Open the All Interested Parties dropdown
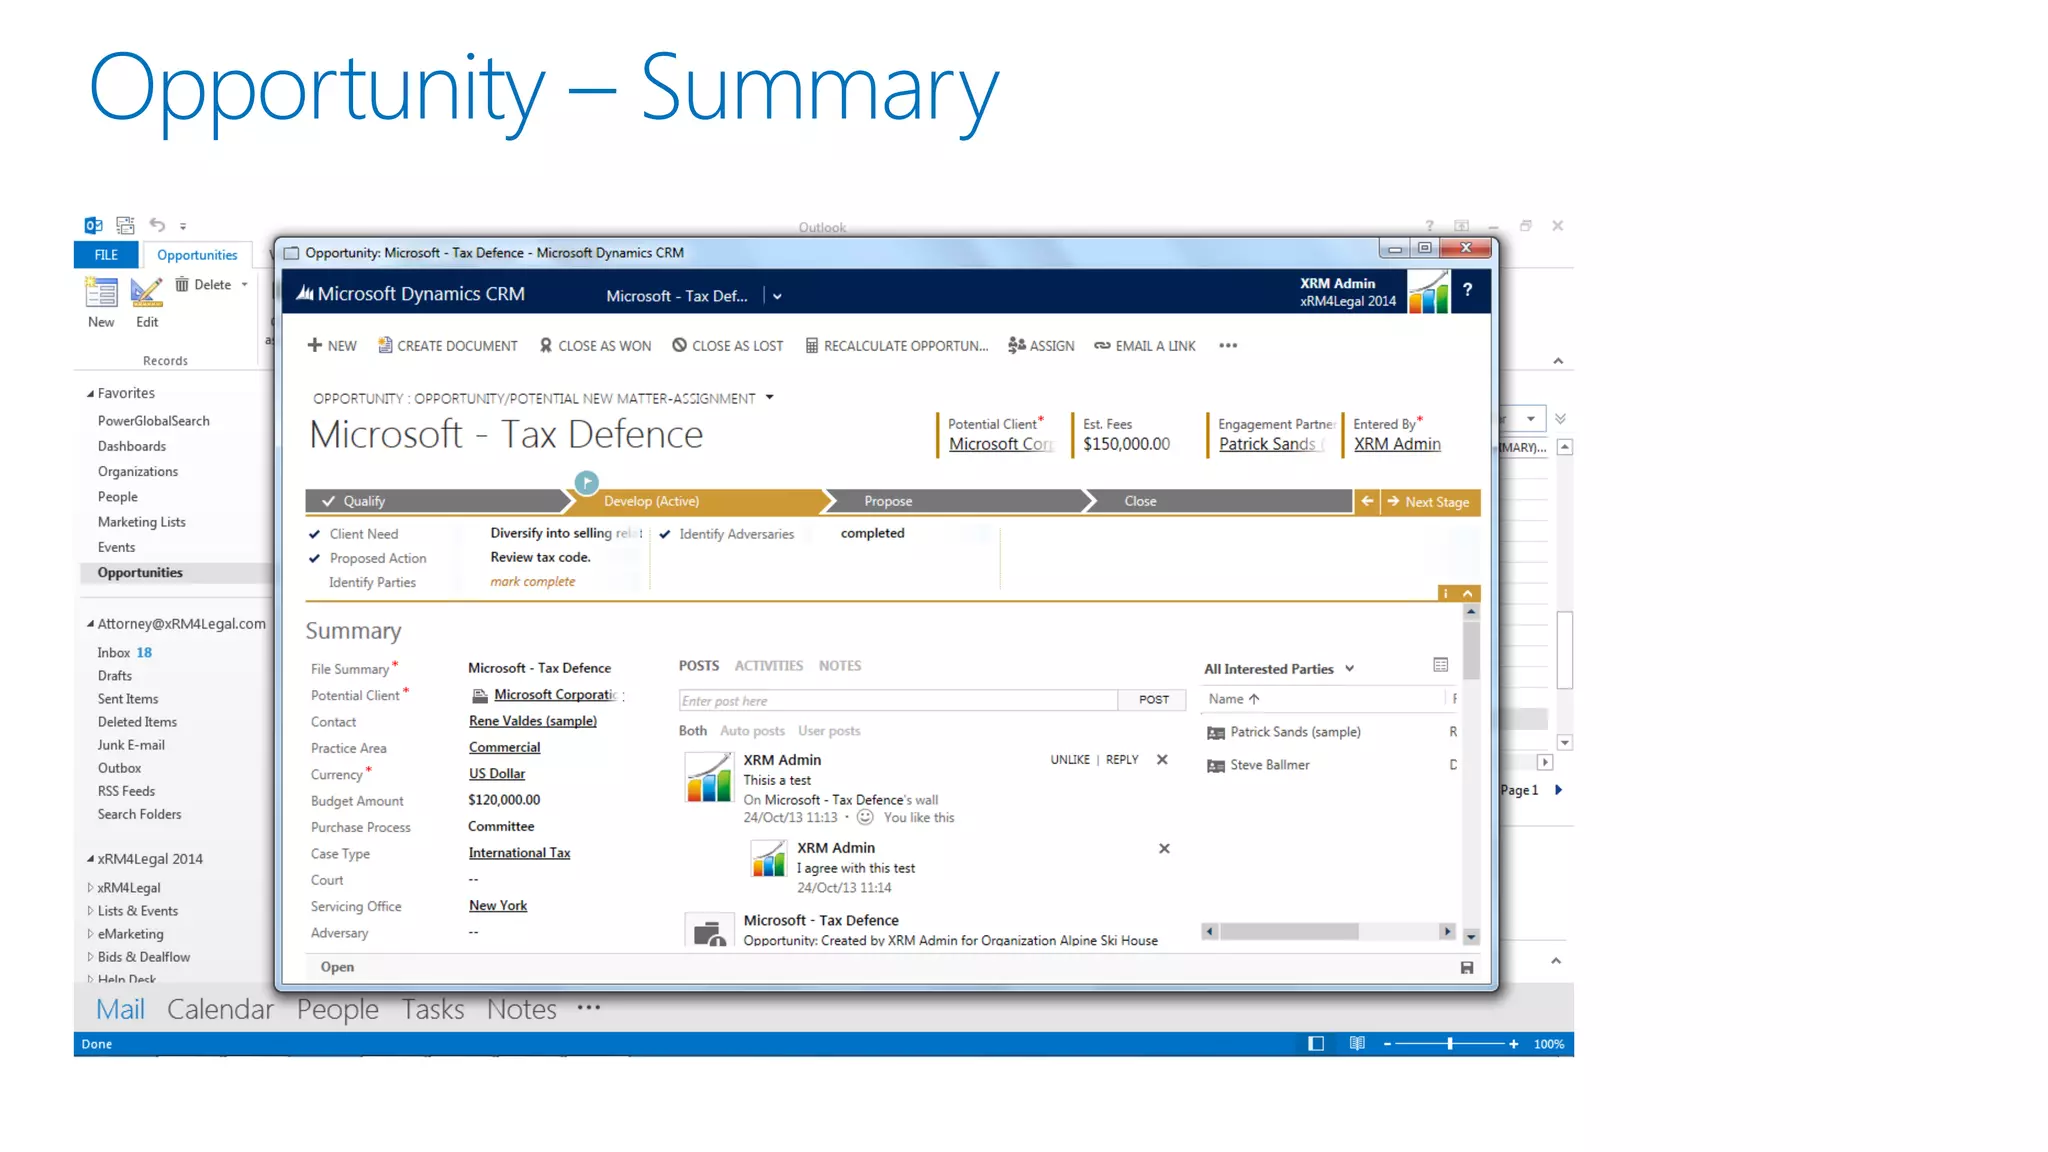2048x1152 pixels. point(1349,668)
